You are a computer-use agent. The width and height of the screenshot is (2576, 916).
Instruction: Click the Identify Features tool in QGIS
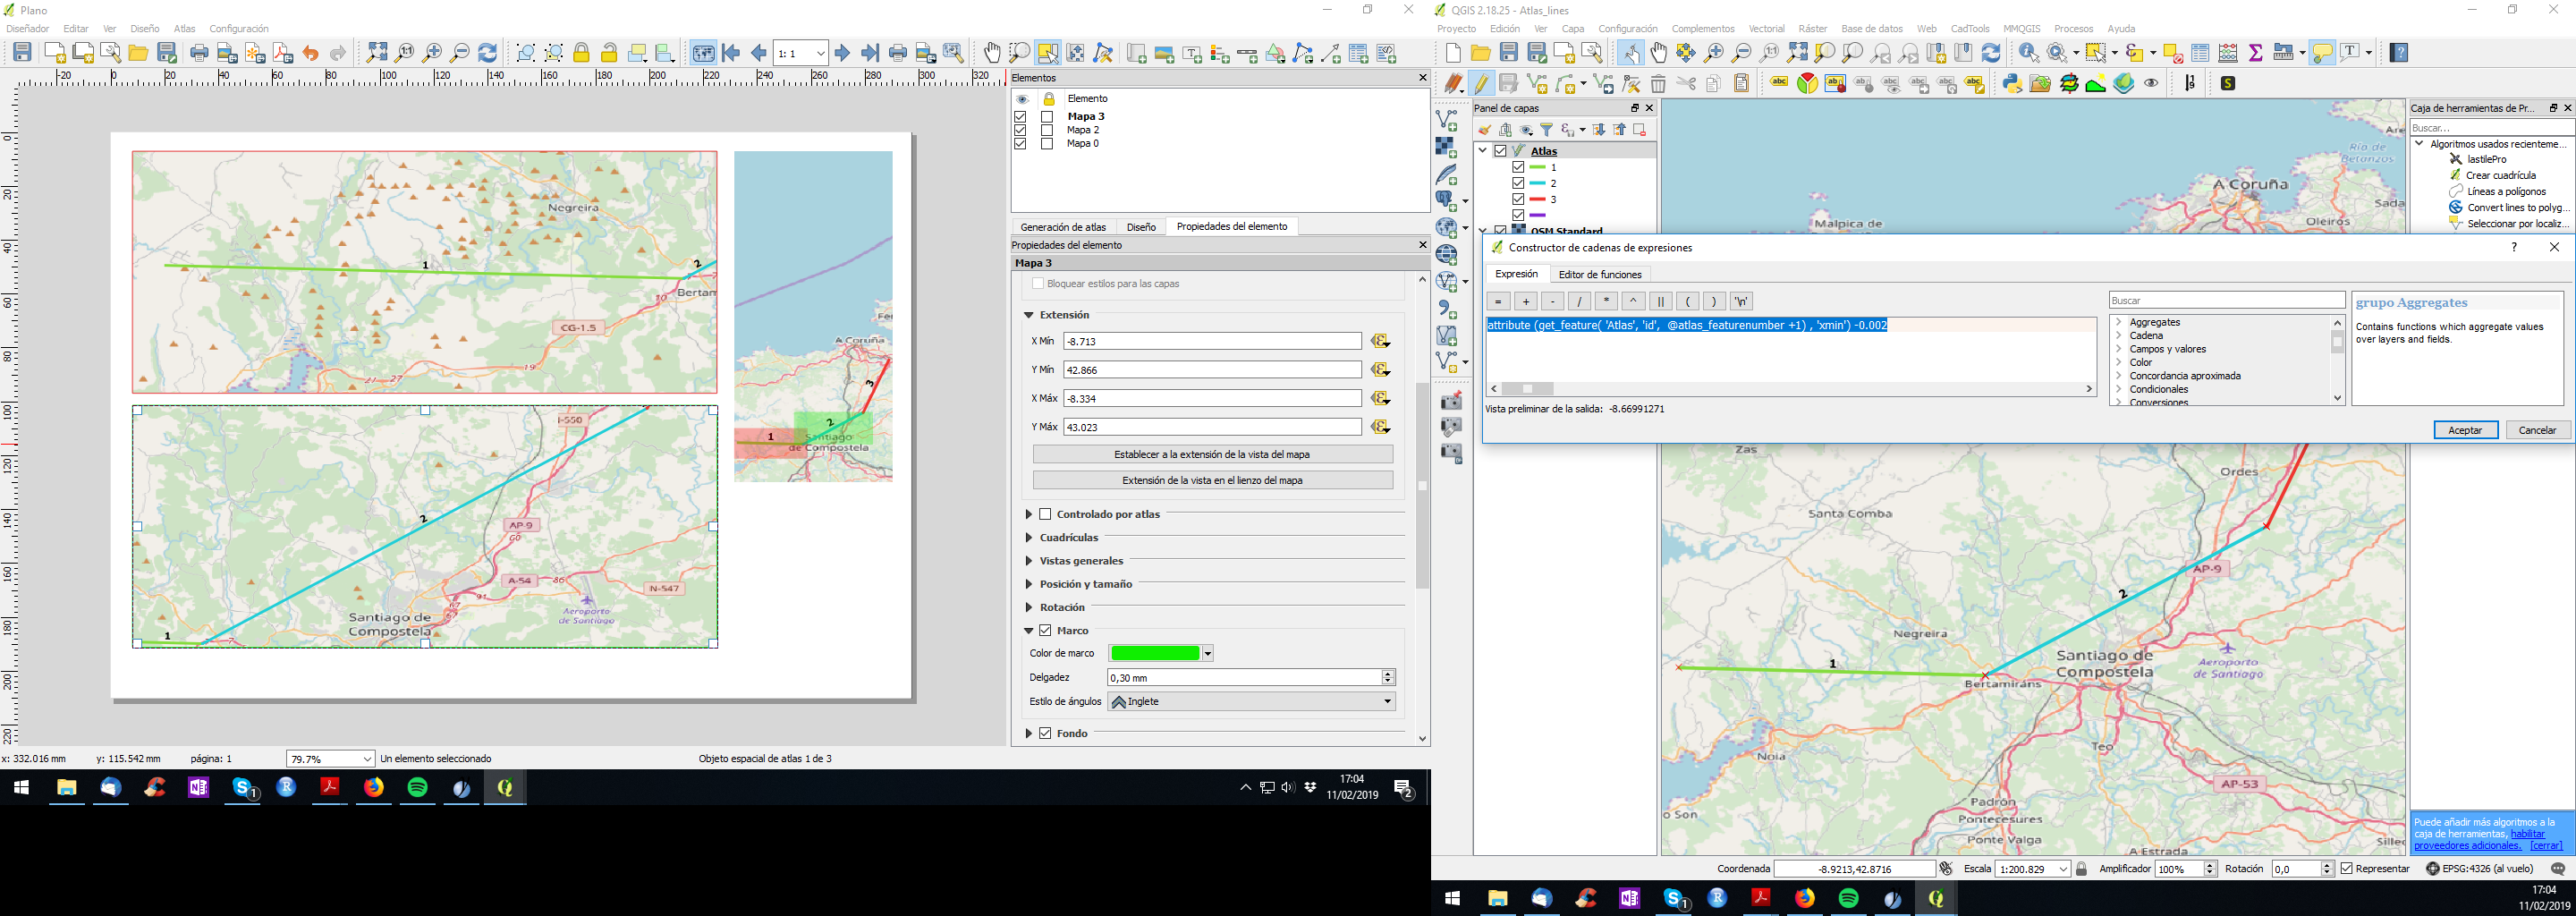coord(2029,53)
